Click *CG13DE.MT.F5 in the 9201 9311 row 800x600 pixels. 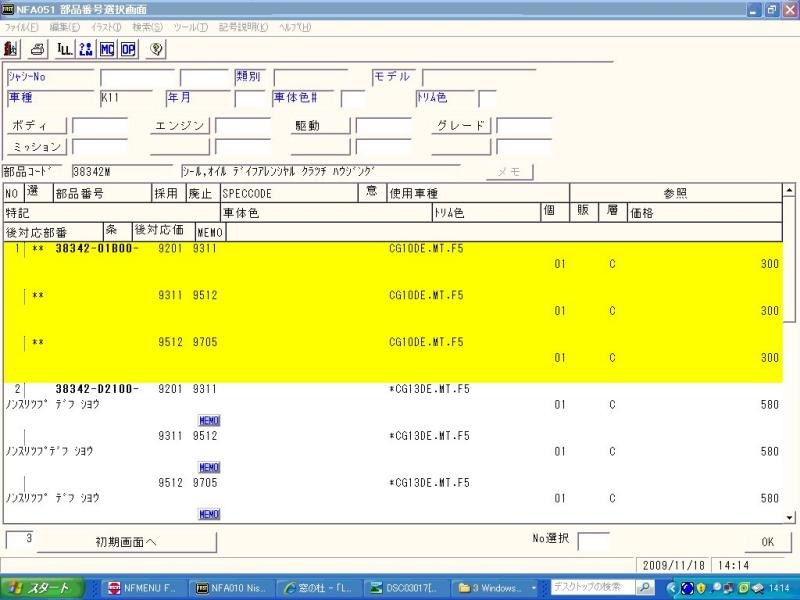[429, 389]
